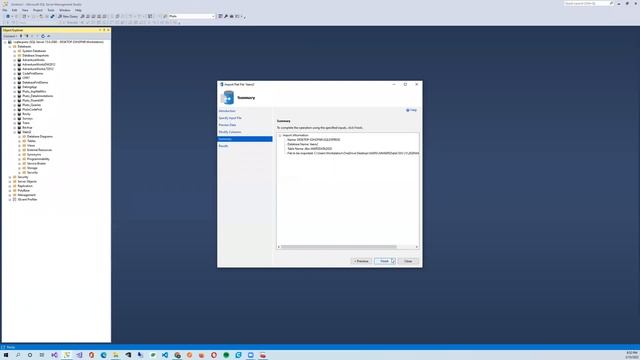Select the Views folder
Viewport: 640px width, 360px height.
tap(31, 146)
